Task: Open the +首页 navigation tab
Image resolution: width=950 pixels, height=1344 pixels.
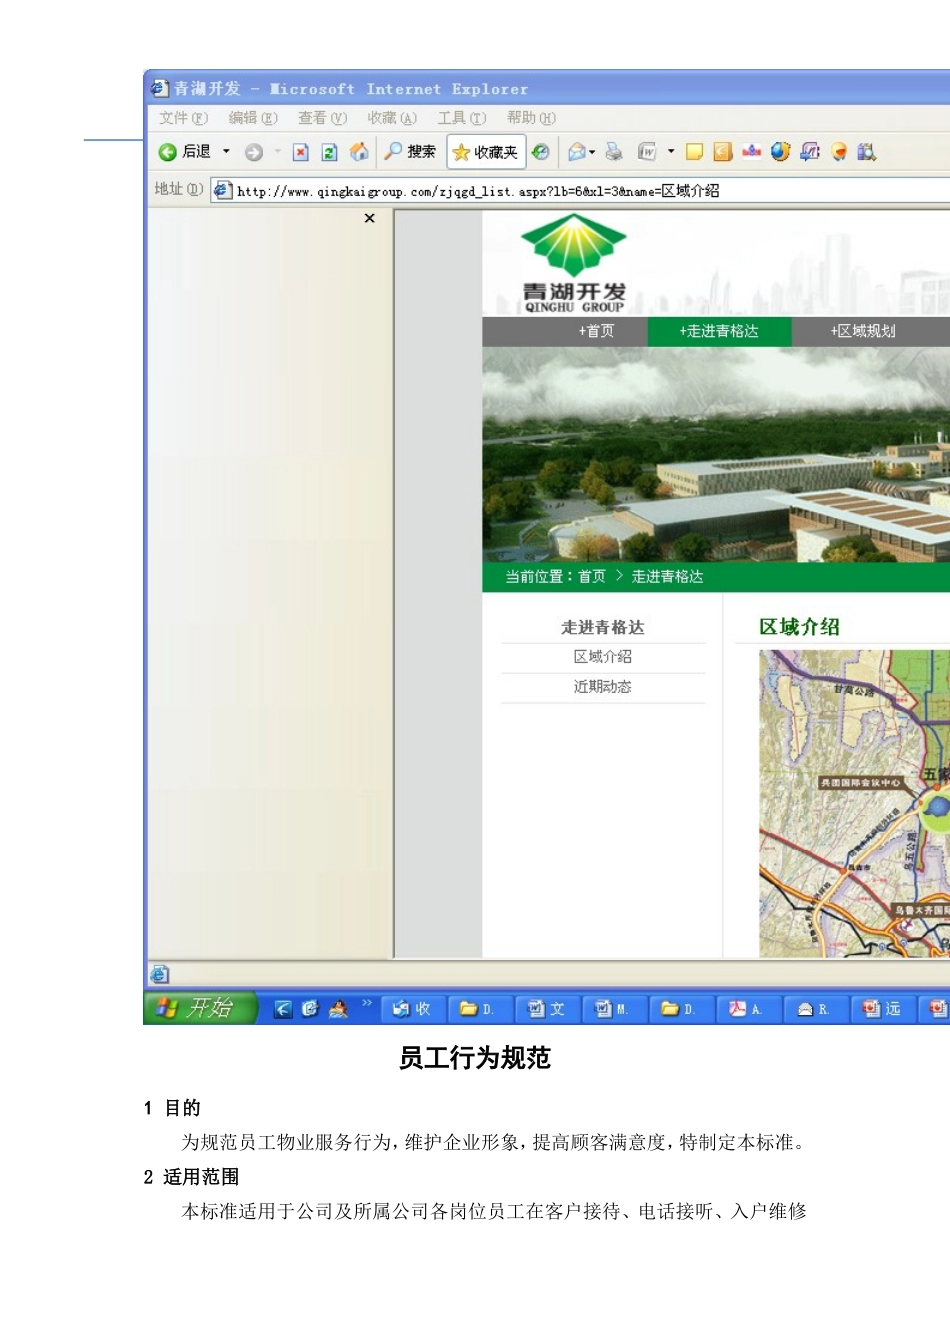Action: (596, 332)
